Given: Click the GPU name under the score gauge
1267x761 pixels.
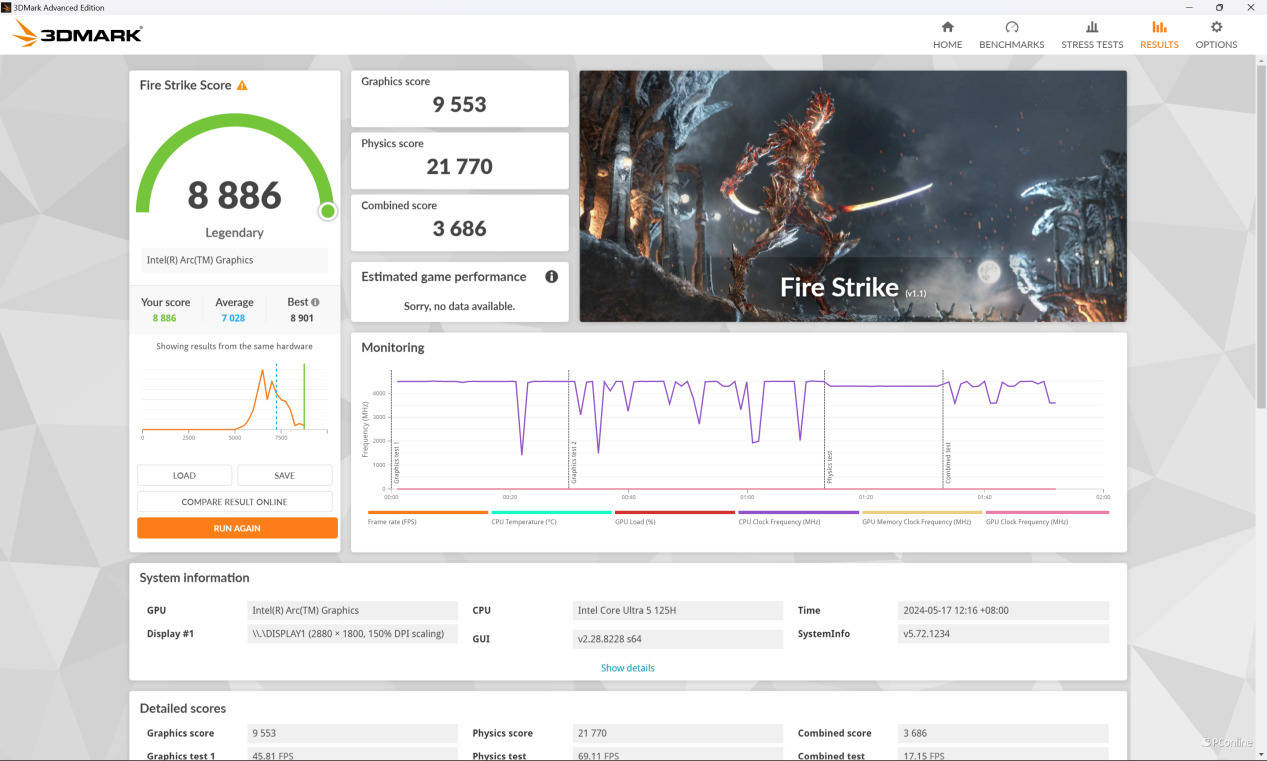Looking at the screenshot, I should (234, 260).
